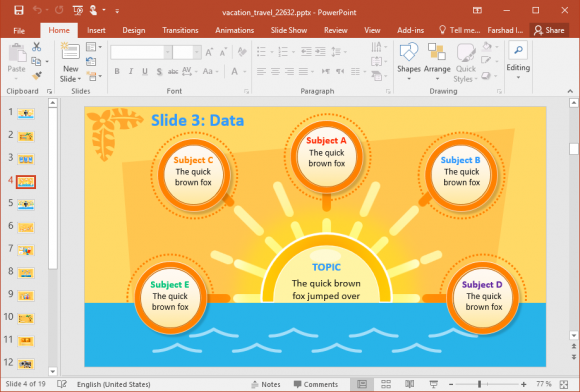This screenshot has height=392, width=580.
Task: Open the font size dropdown
Action: (197, 52)
